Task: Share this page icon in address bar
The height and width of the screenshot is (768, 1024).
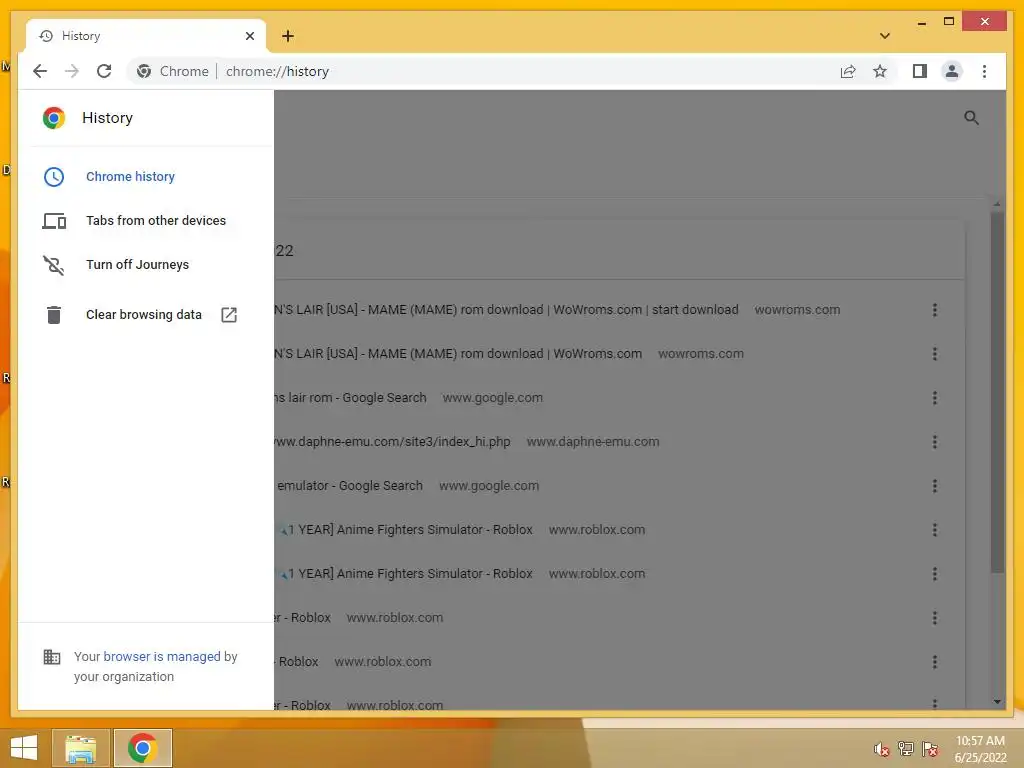Action: click(x=848, y=71)
